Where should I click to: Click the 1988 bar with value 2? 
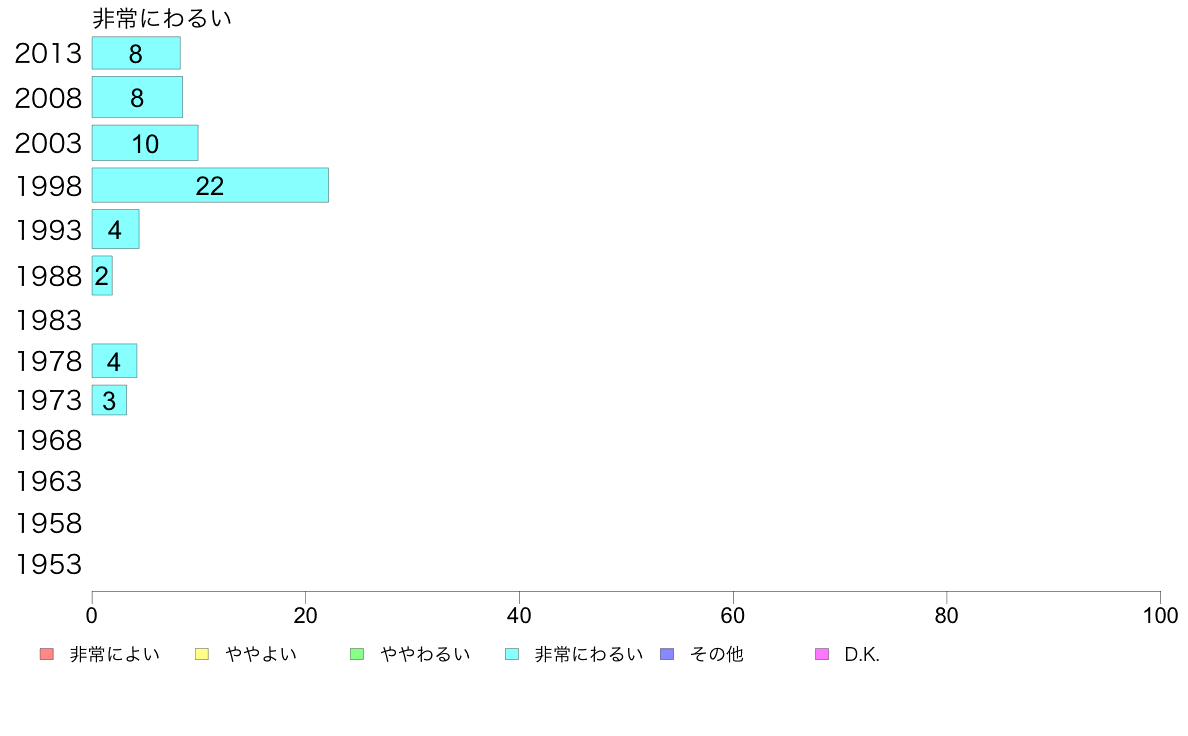coord(102,275)
